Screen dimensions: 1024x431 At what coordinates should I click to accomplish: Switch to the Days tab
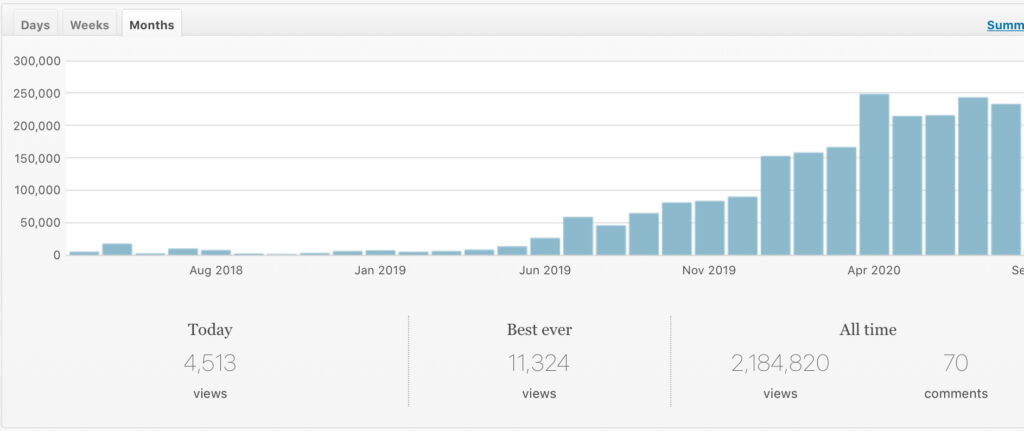point(35,25)
